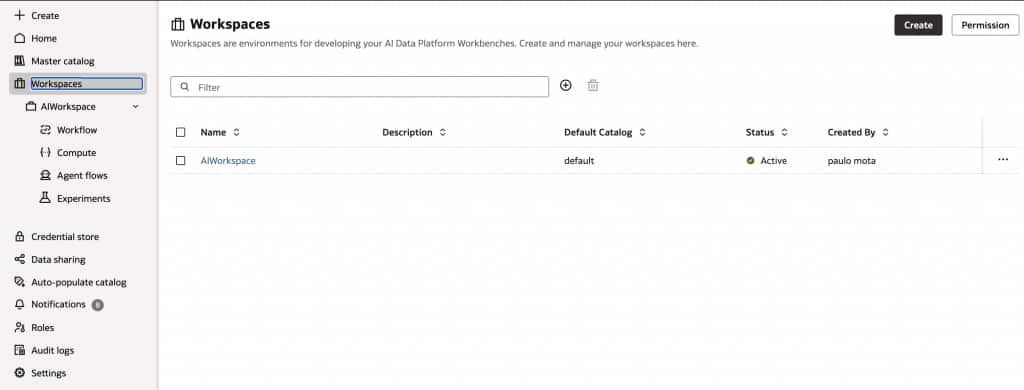
Task: Open Notifications from sidebar
Action: click(58, 304)
